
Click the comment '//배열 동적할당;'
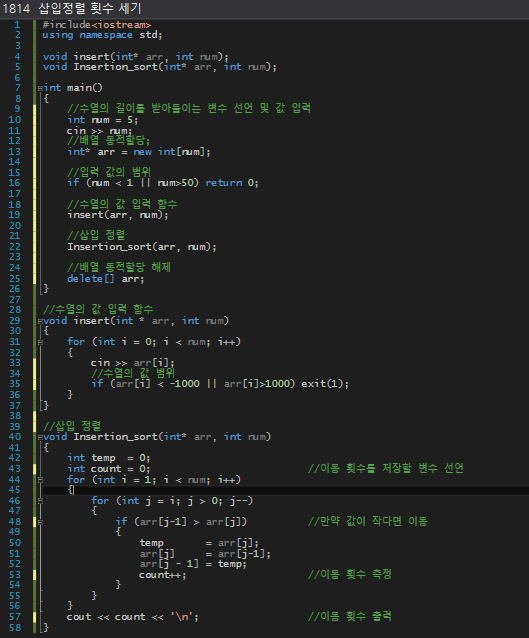108,141
